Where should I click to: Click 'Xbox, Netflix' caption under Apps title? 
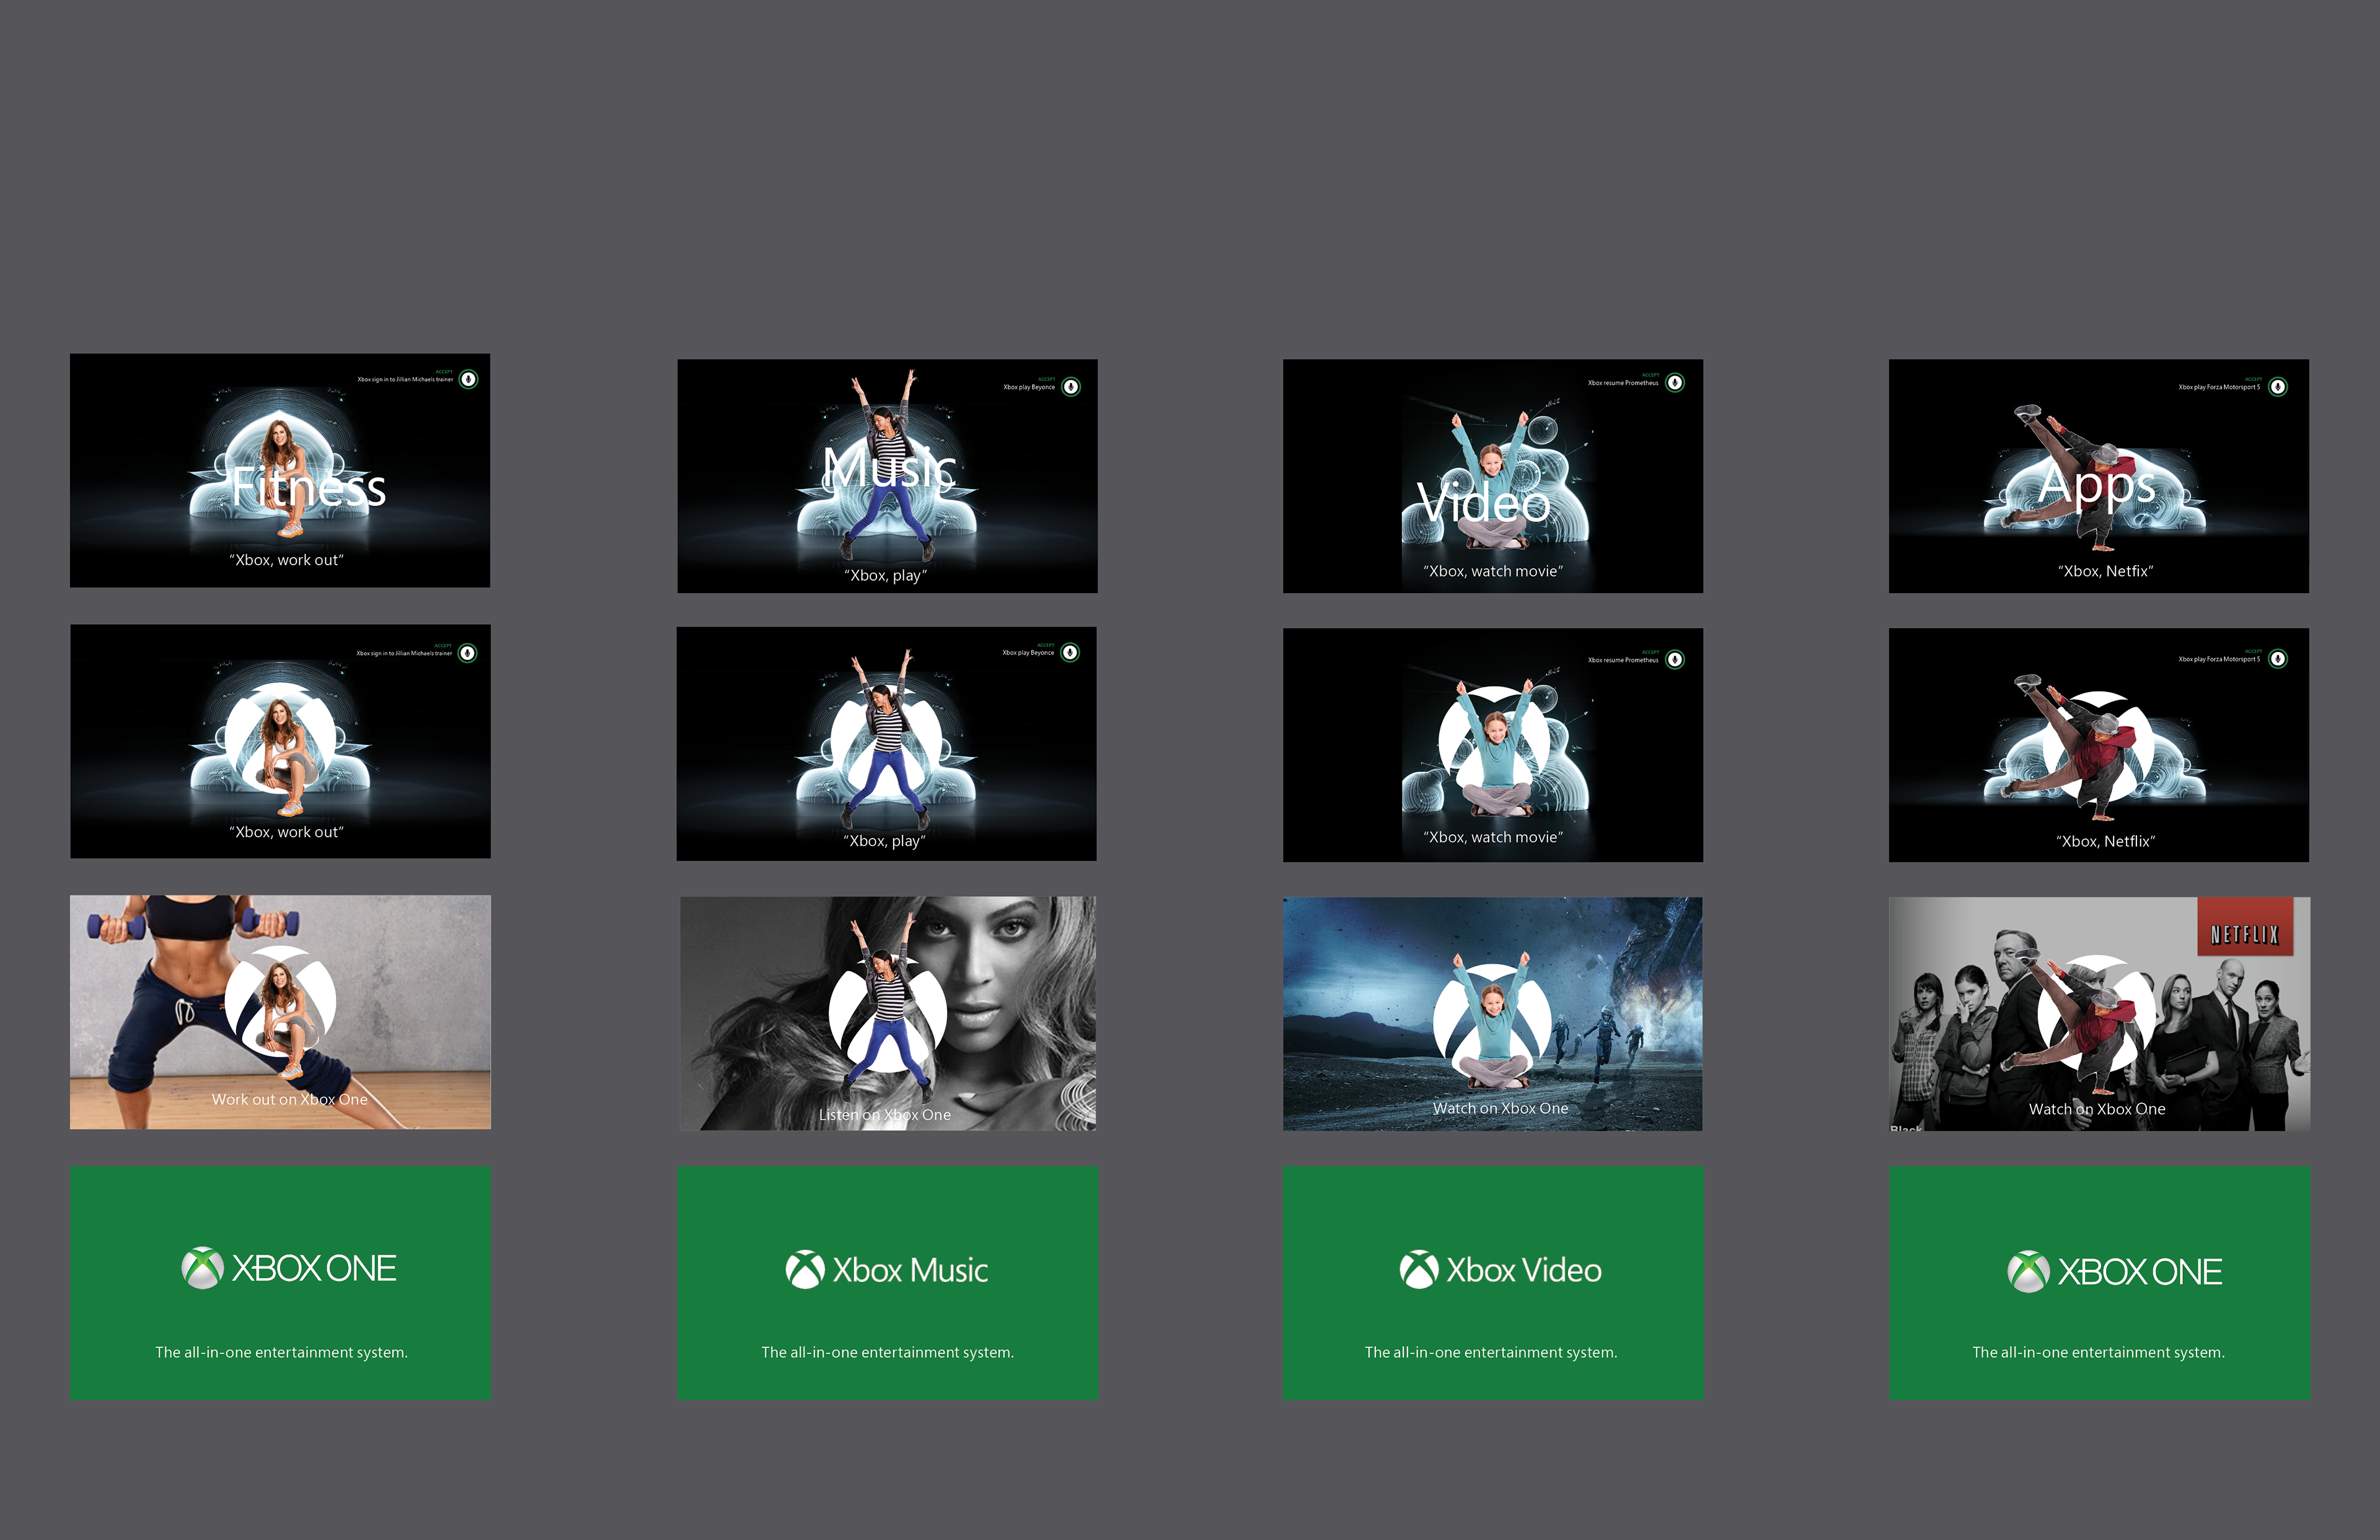tap(2105, 571)
